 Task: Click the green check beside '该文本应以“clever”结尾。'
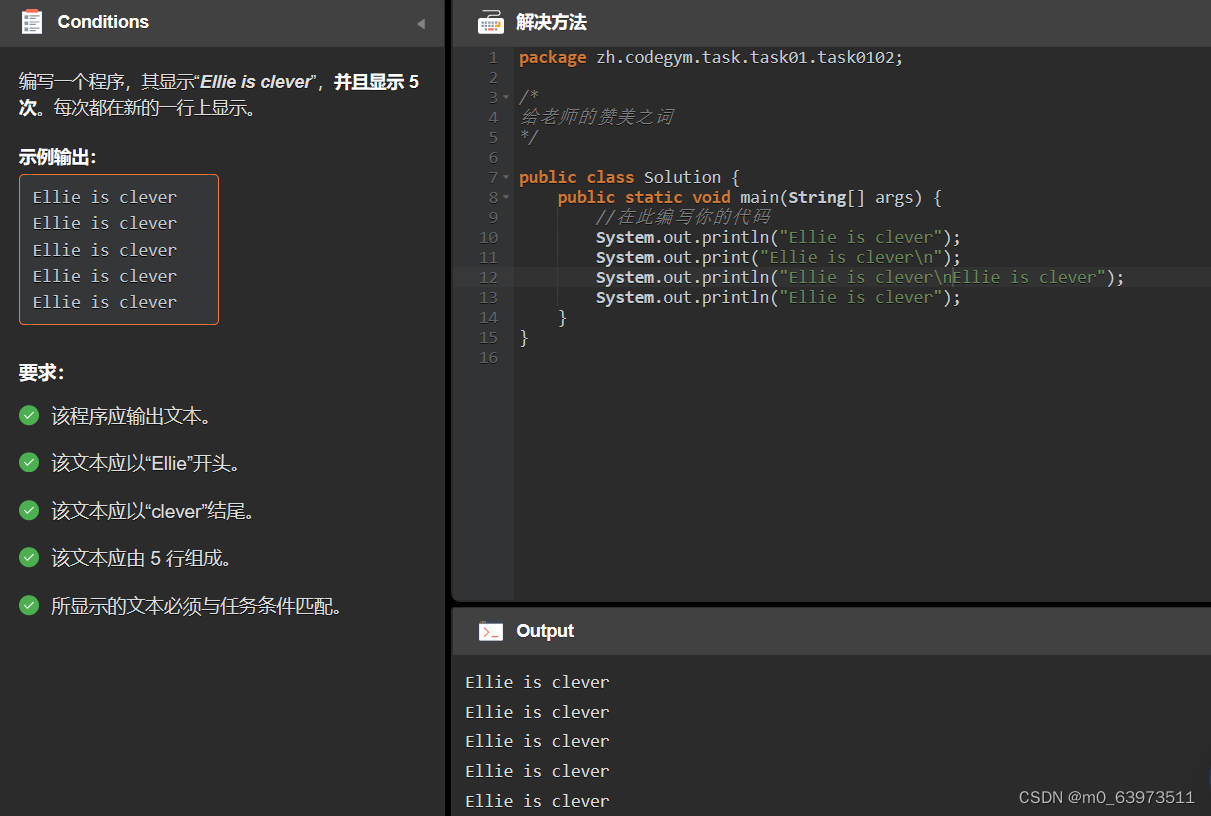pos(29,510)
